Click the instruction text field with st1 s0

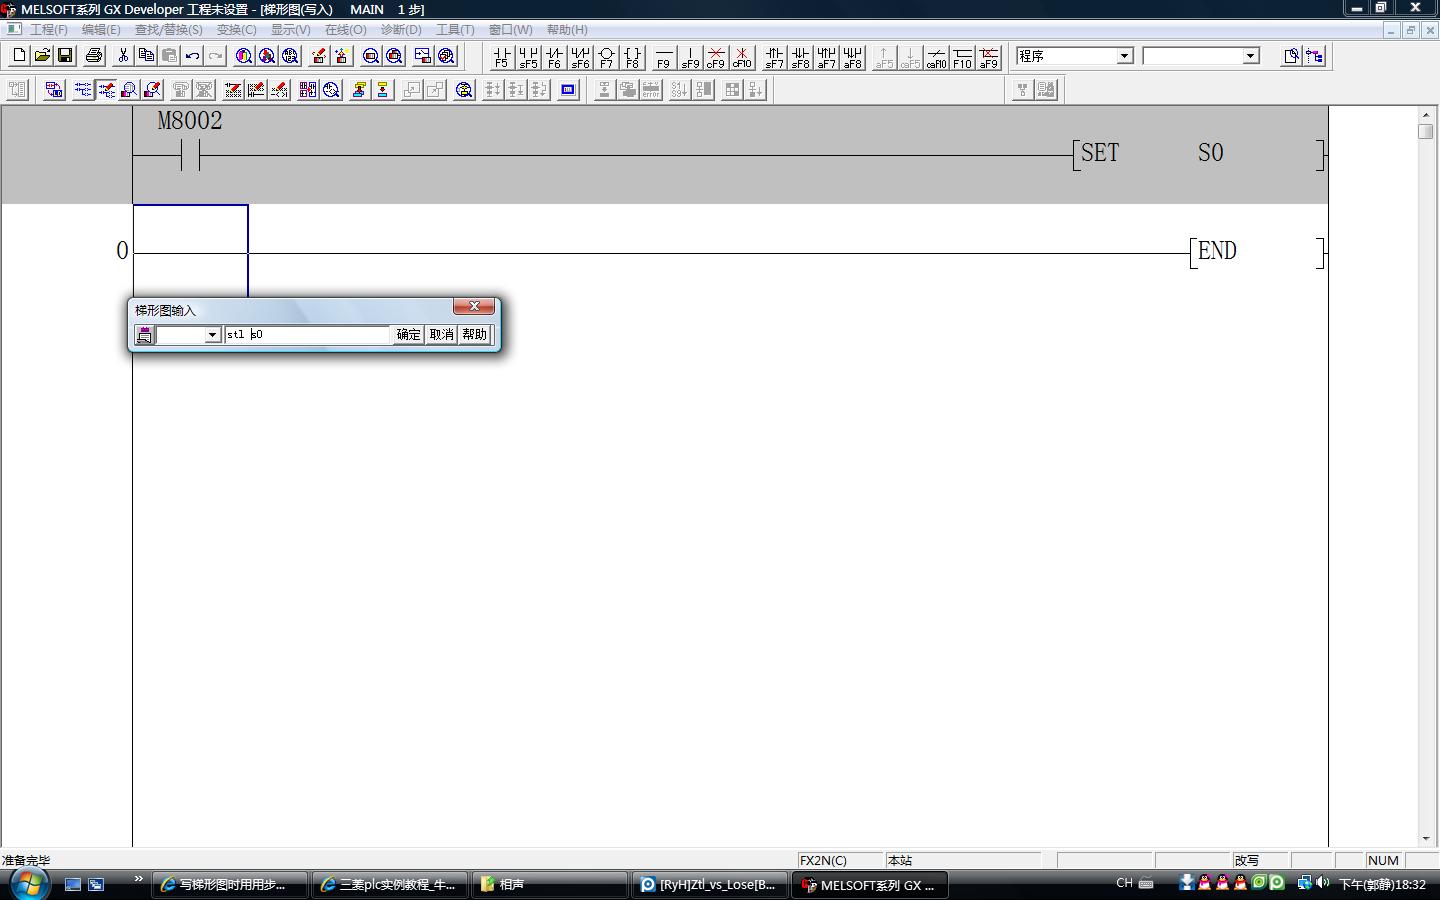coord(307,335)
